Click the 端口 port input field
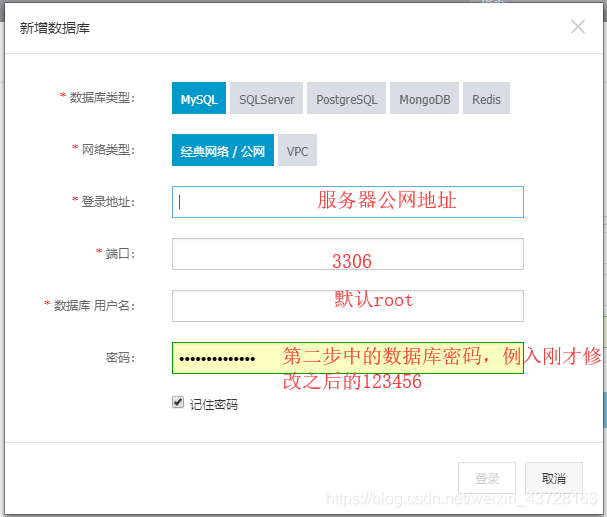Viewport: 607px width, 517px height. click(x=348, y=254)
